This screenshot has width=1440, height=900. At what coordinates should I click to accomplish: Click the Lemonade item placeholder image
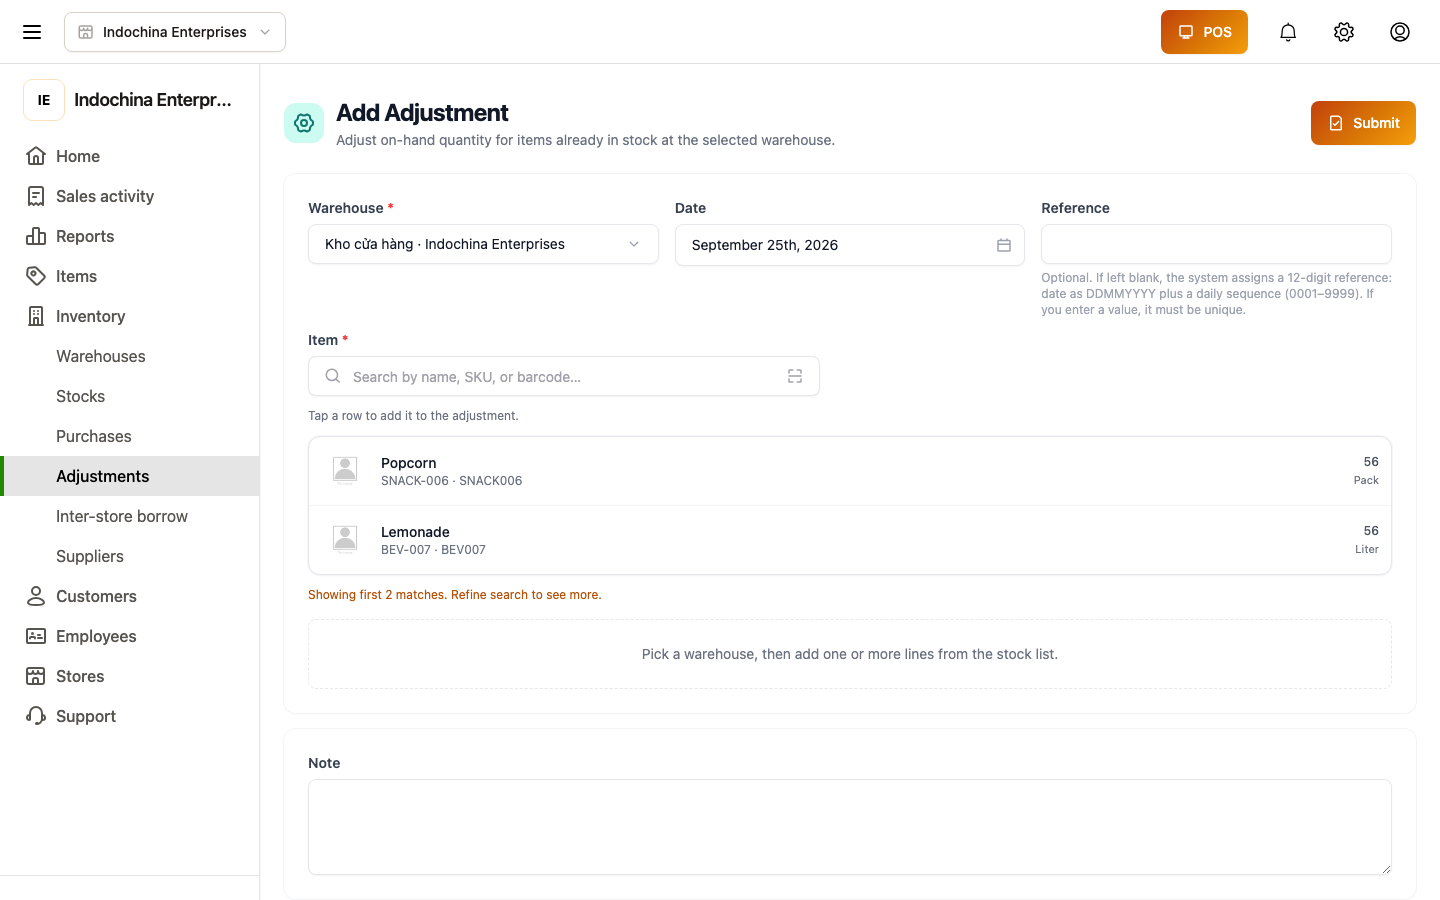point(345,539)
